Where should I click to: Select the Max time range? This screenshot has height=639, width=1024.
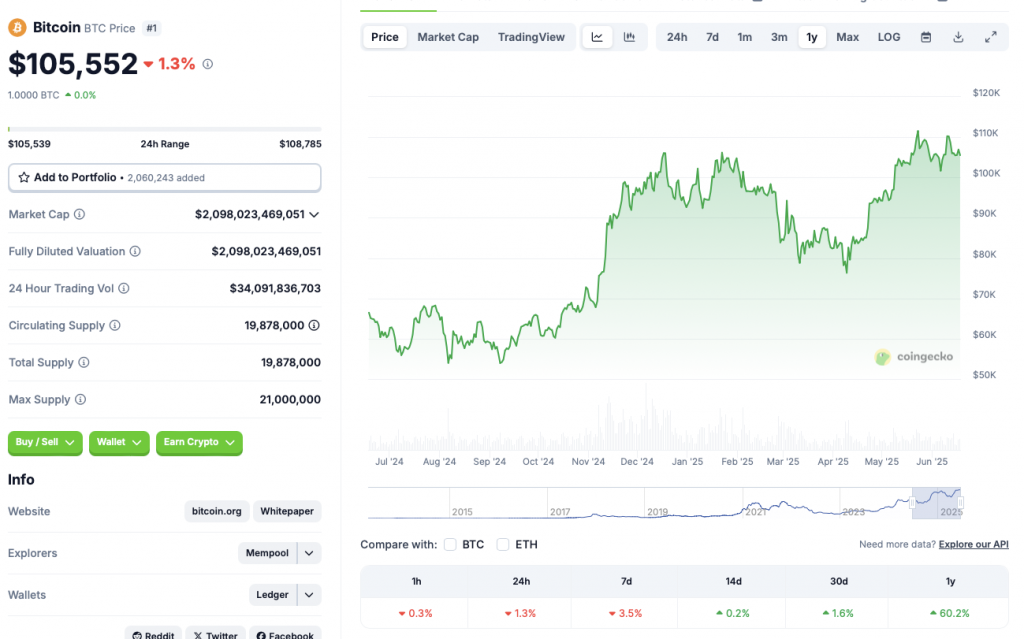point(848,37)
